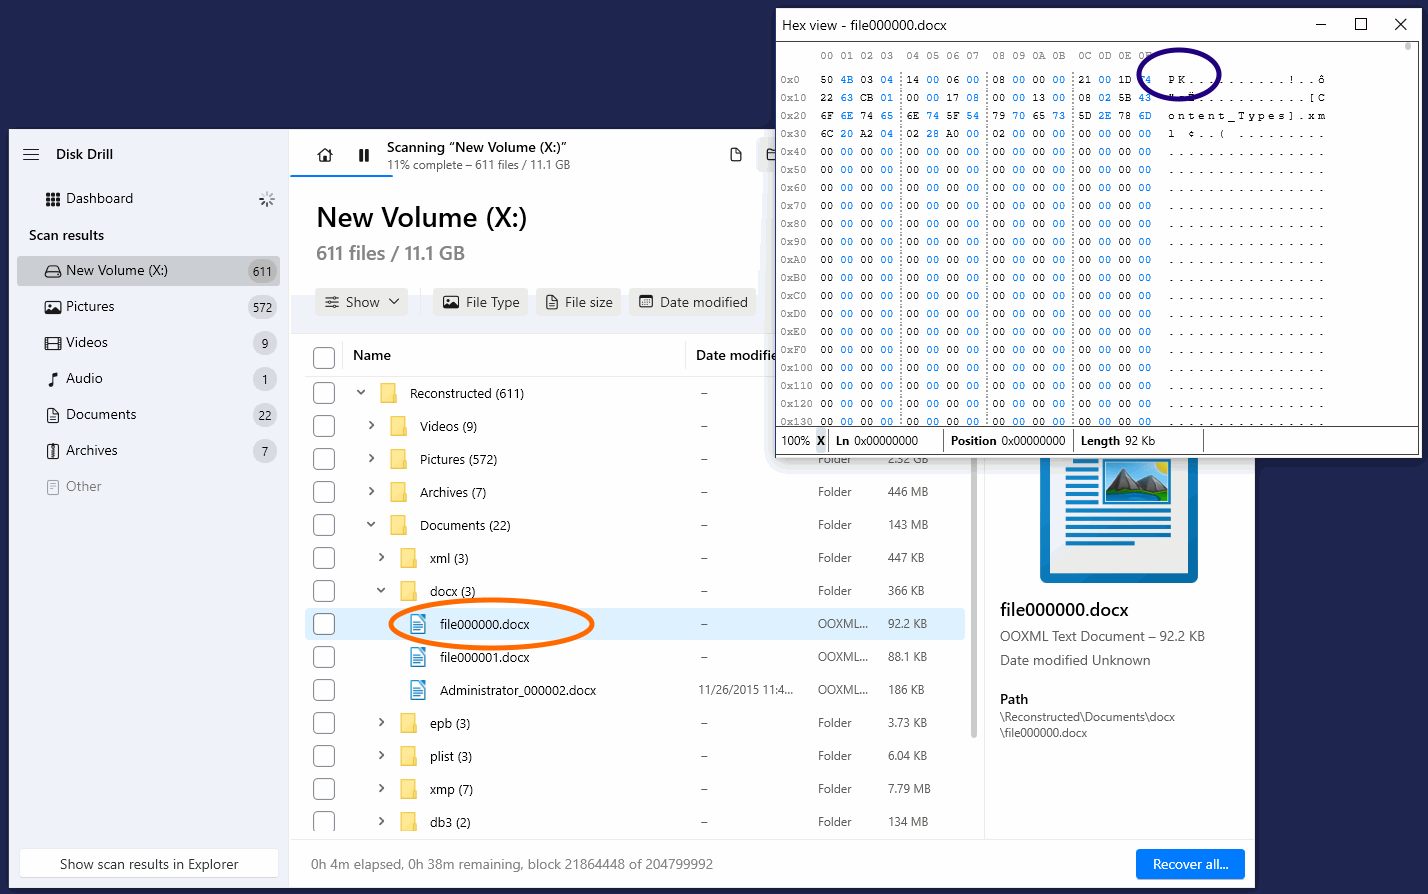This screenshot has height=894, width=1428.
Task: Click the File size filter button
Action: point(579,302)
